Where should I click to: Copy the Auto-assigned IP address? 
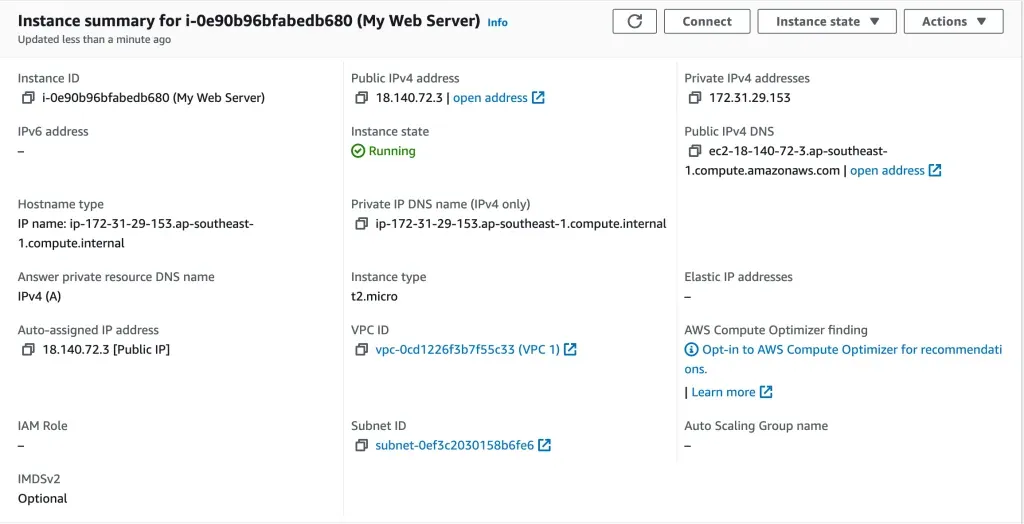(x=27, y=350)
